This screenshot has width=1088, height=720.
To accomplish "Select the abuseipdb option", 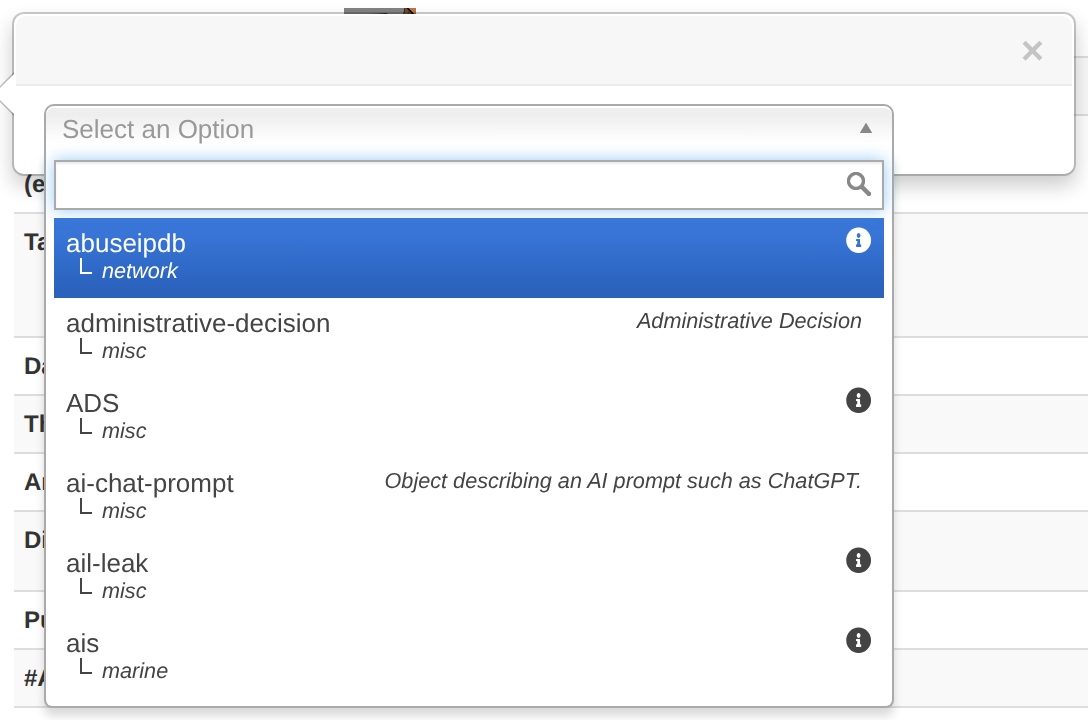I will (468, 258).
